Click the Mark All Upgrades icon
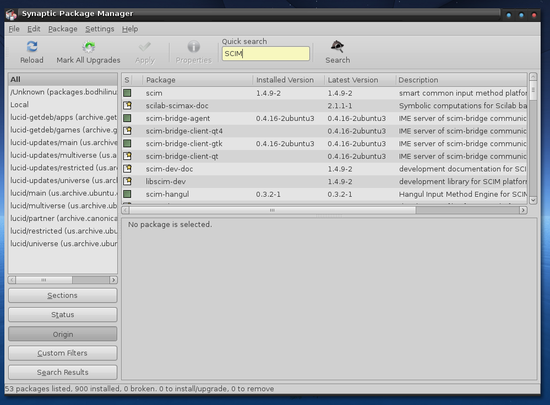 tap(88, 47)
